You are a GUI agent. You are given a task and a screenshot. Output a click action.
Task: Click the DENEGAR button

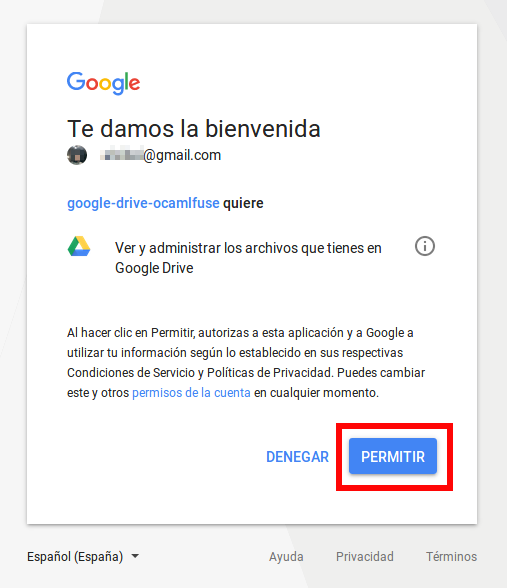pos(297,457)
